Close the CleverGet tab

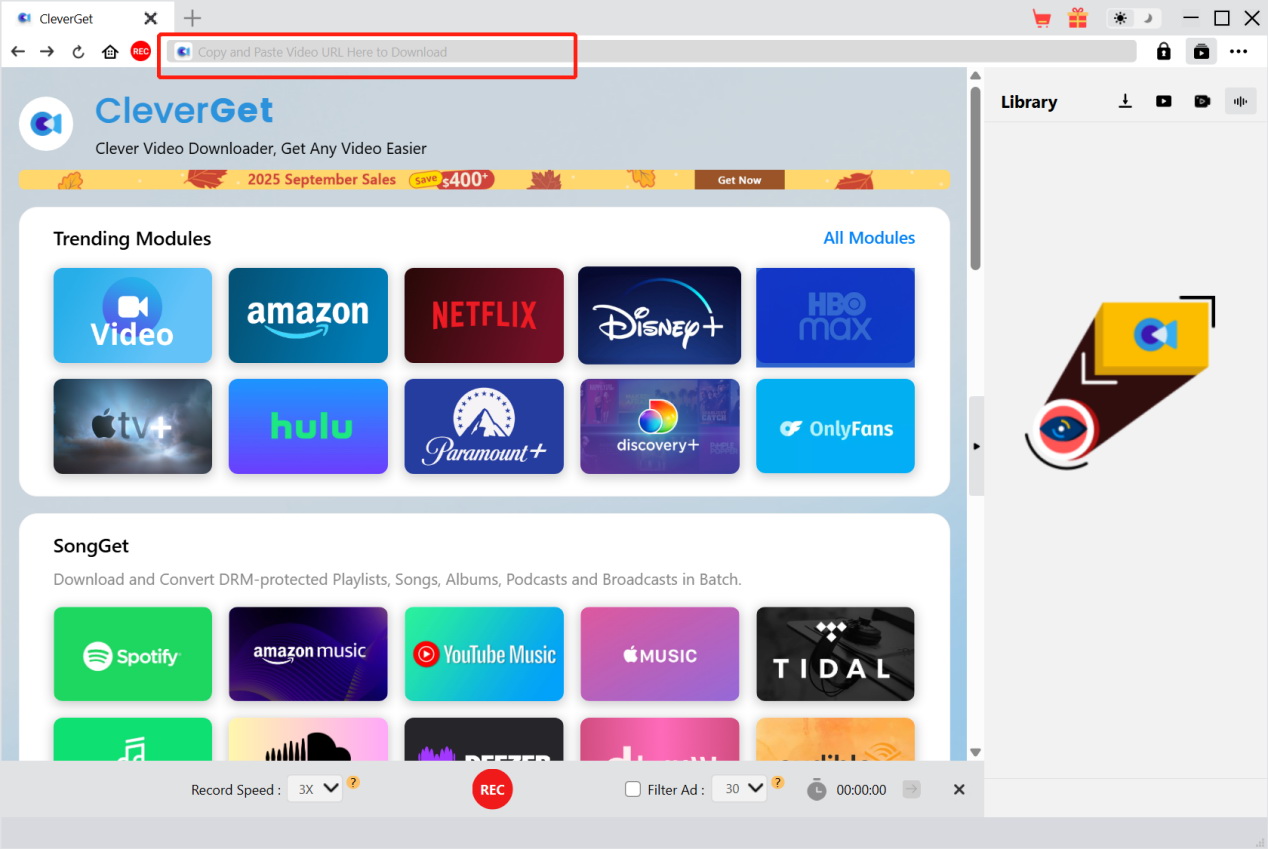point(150,18)
